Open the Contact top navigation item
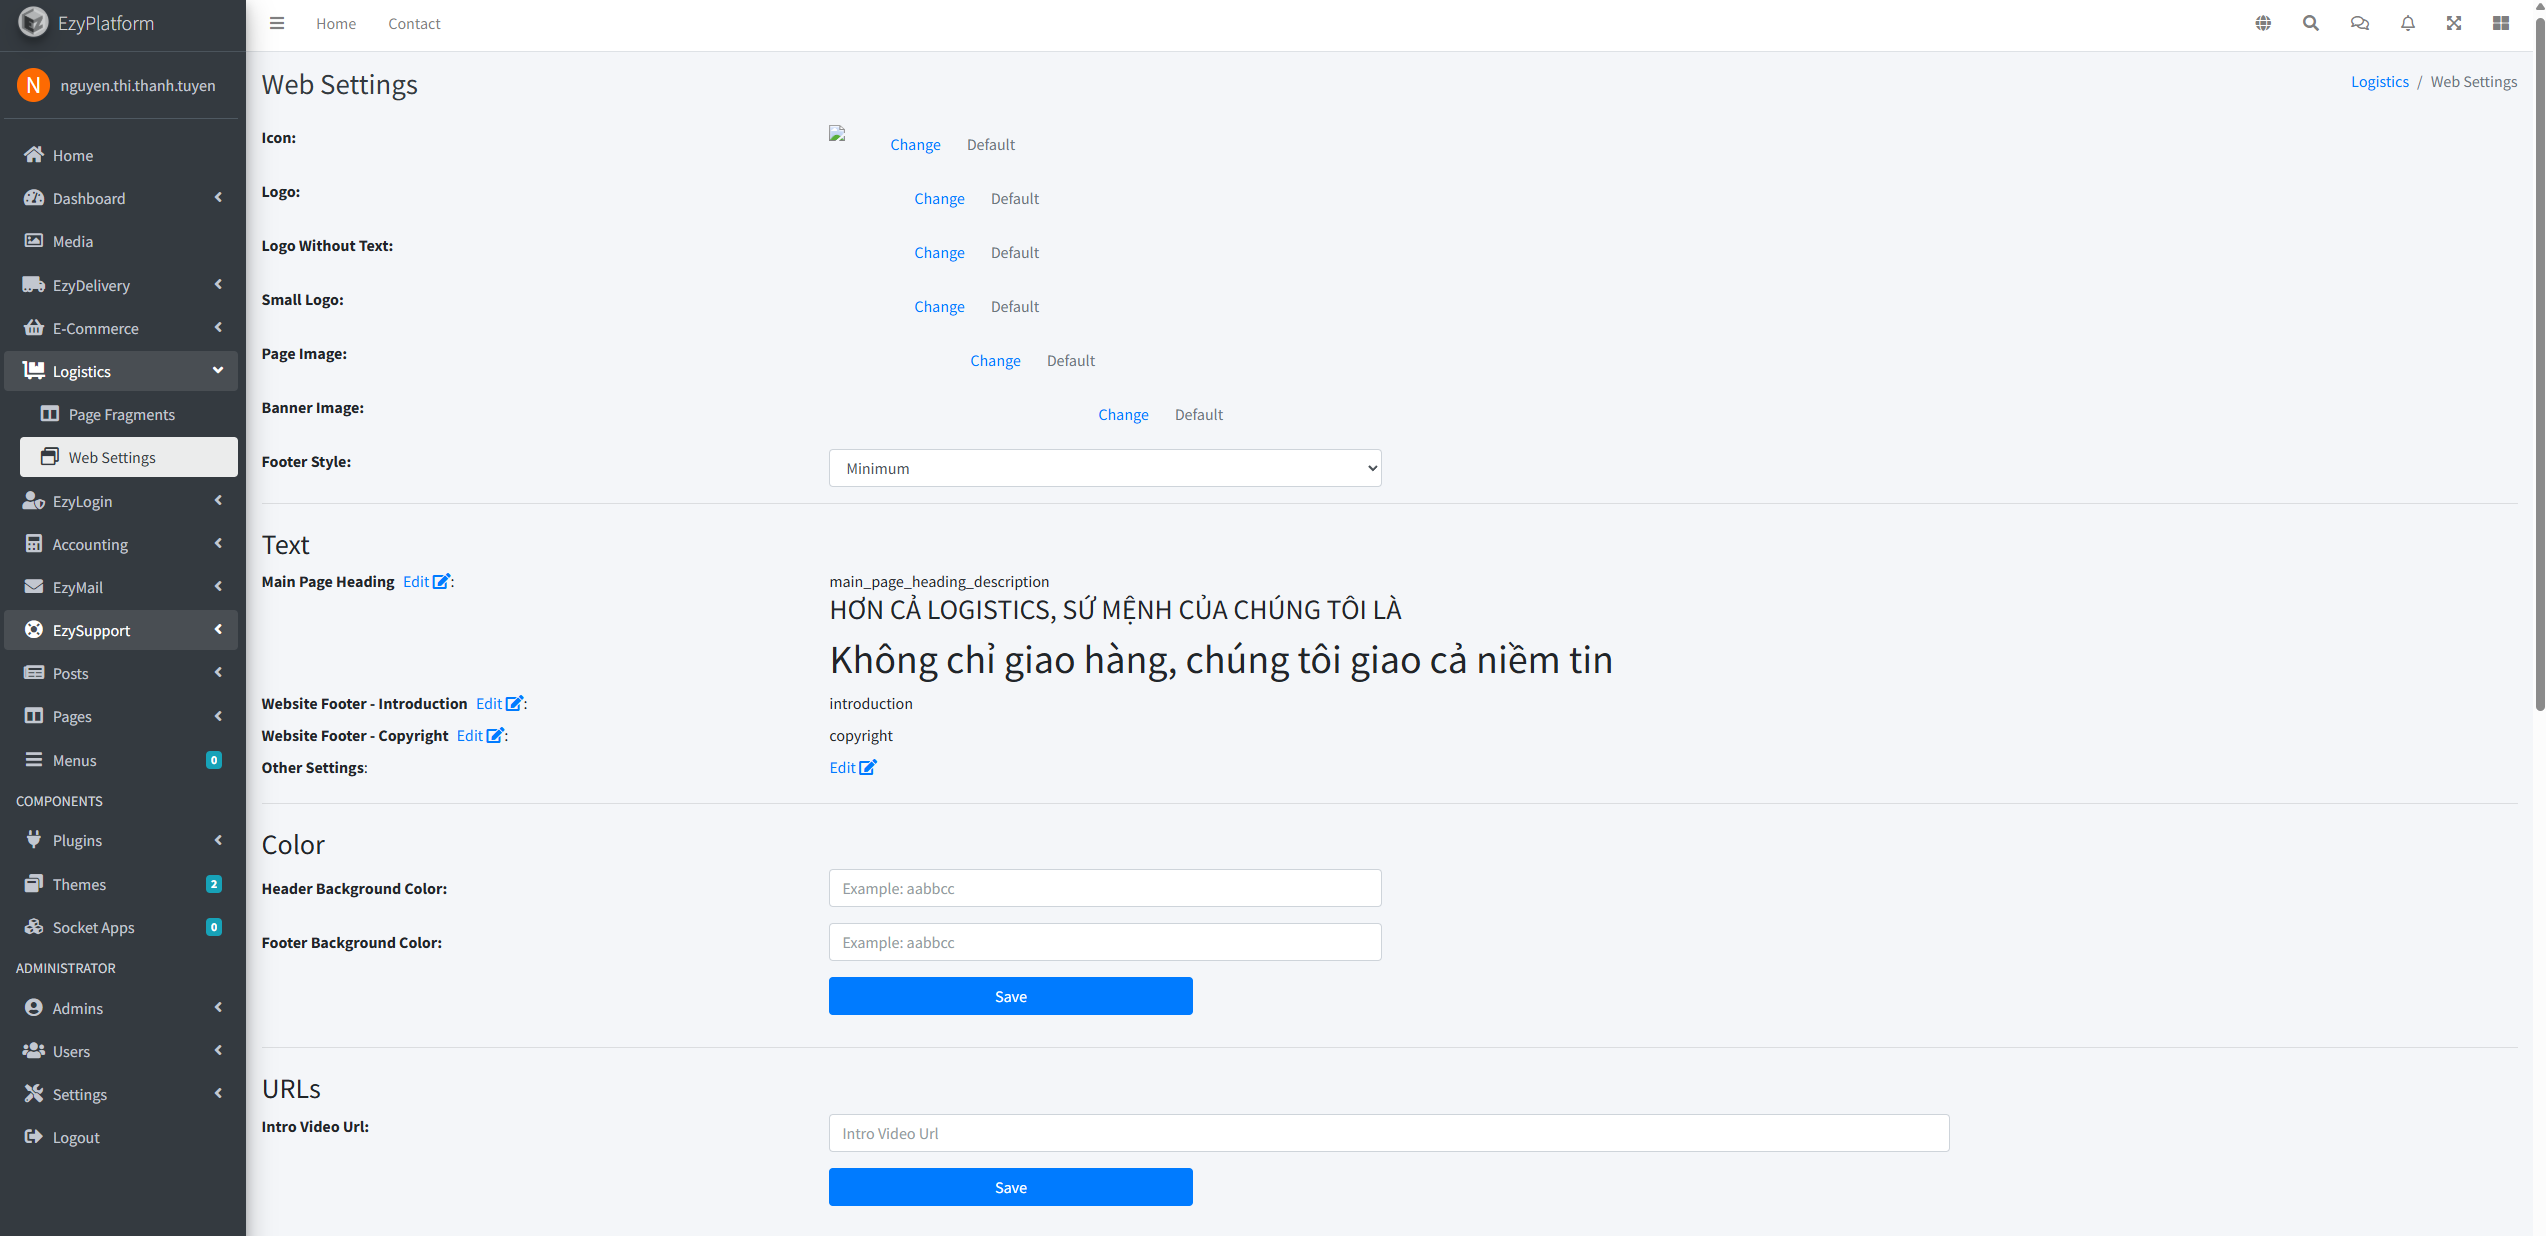Image resolution: width=2546 pixels, height=1236 pixels. pos(414,23)
